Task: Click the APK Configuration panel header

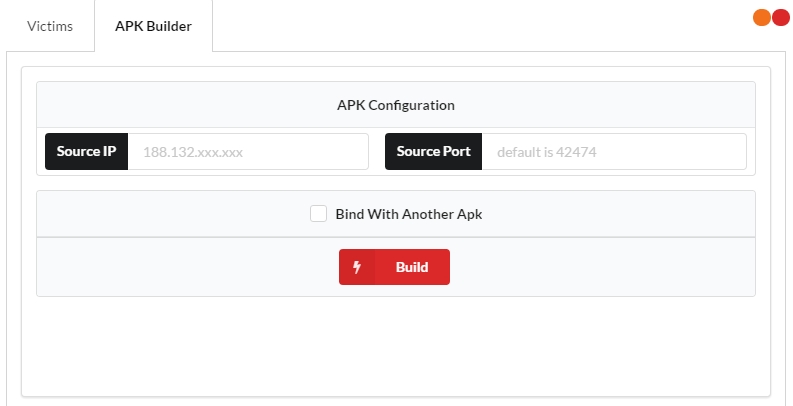Action: (x=396, y=105)
